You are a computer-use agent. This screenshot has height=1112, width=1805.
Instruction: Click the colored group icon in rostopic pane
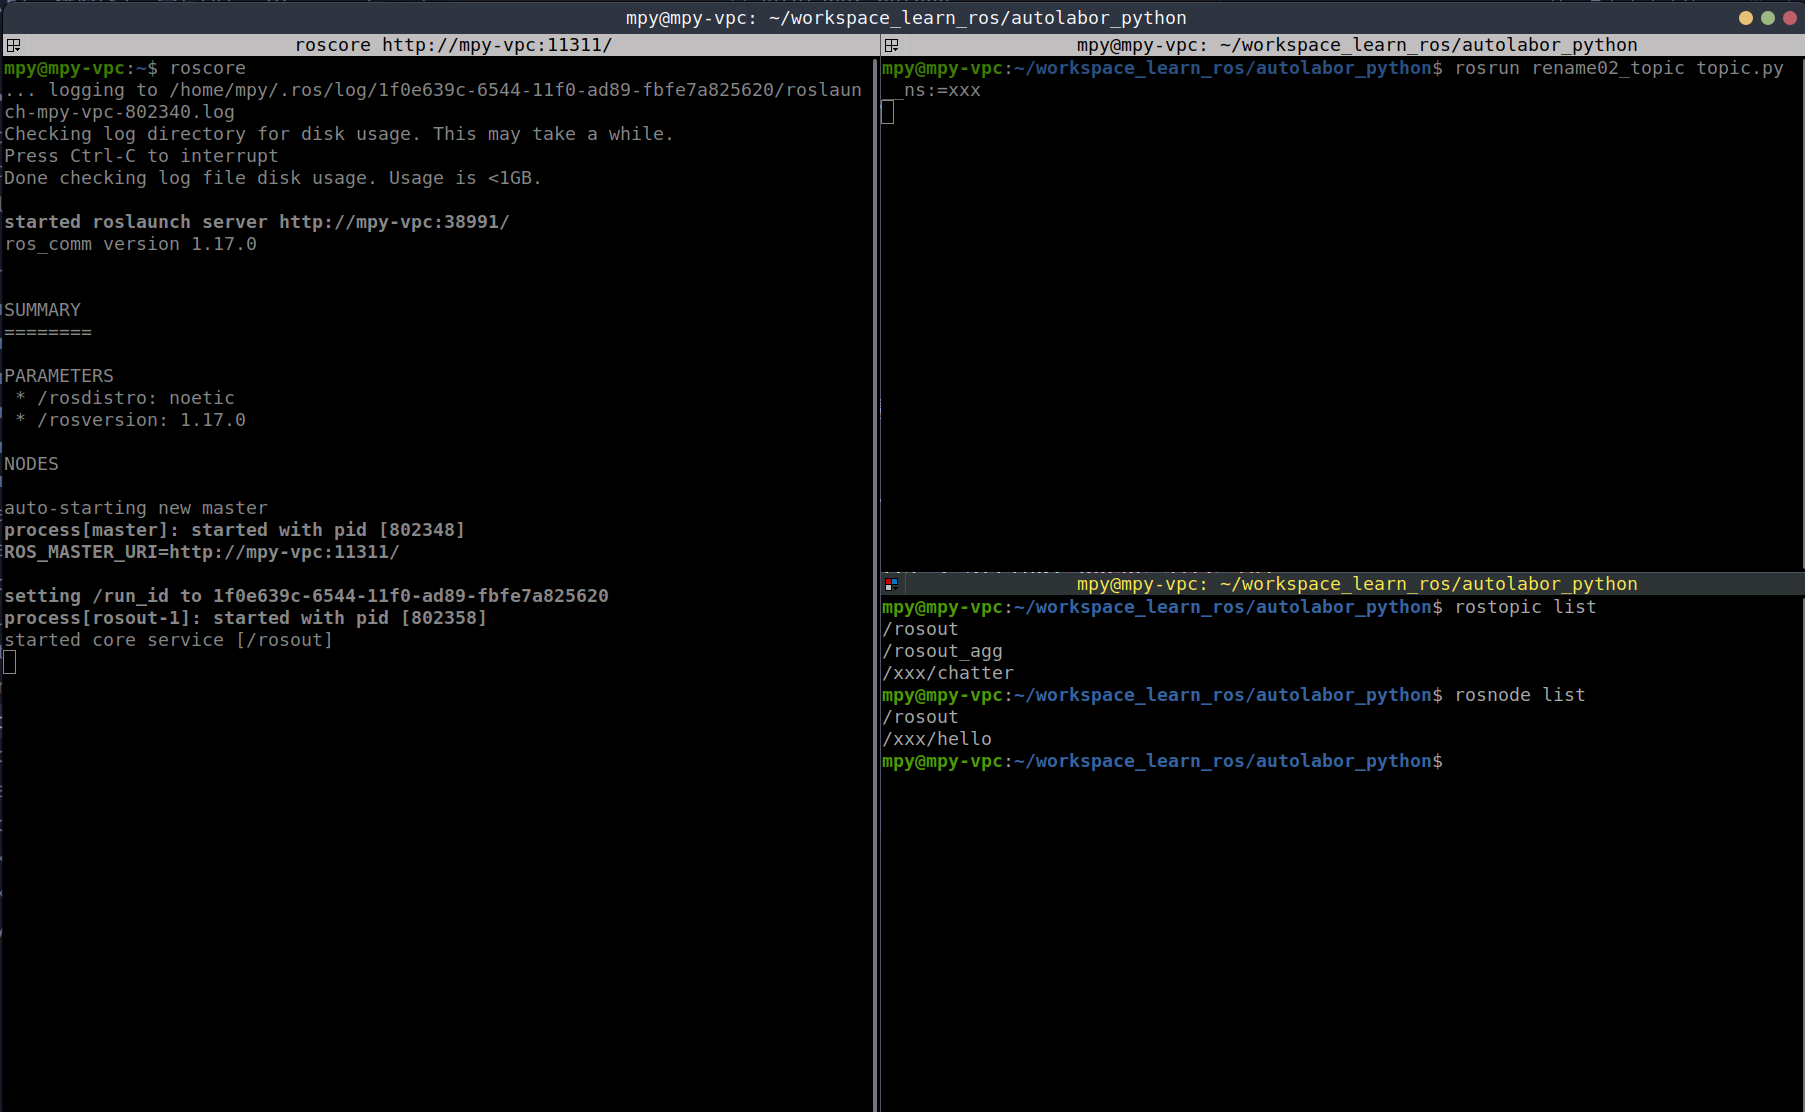pyautogui.click(x=891, y=584)
